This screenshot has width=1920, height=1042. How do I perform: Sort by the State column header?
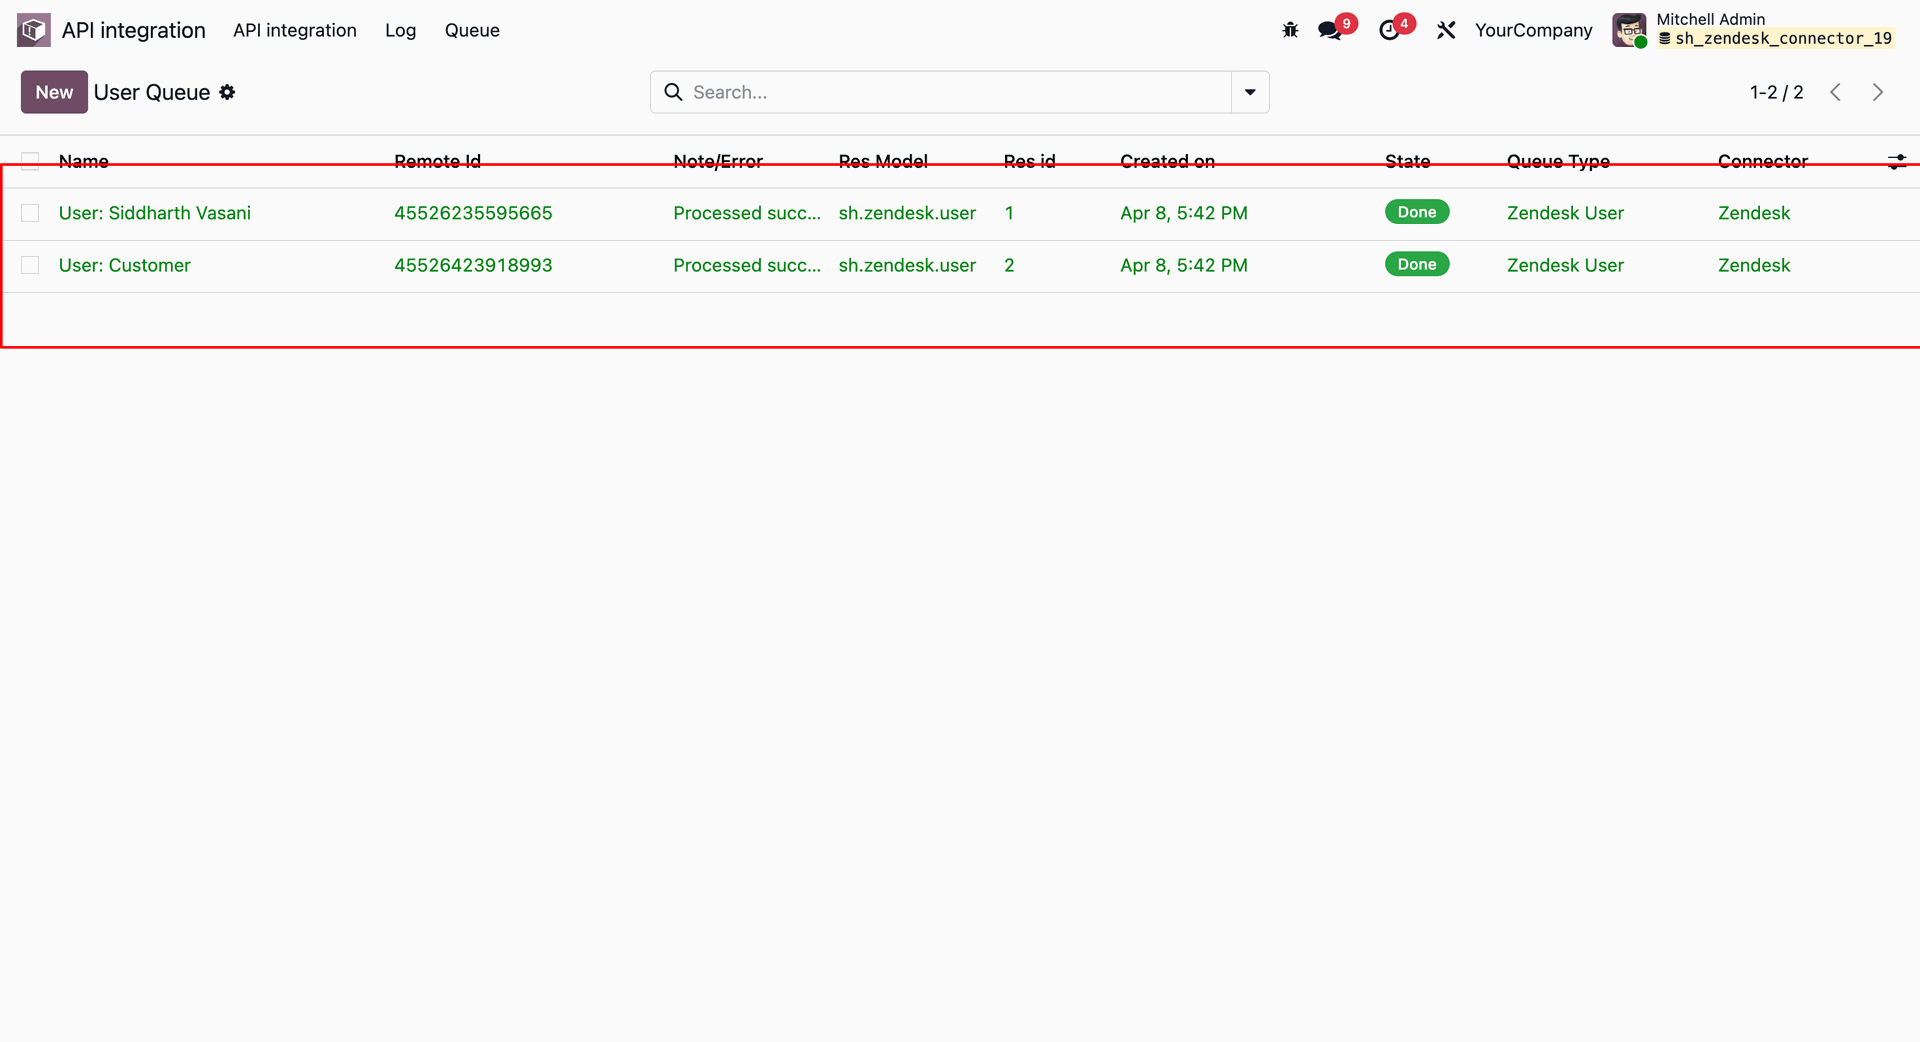coord(1408,161)
